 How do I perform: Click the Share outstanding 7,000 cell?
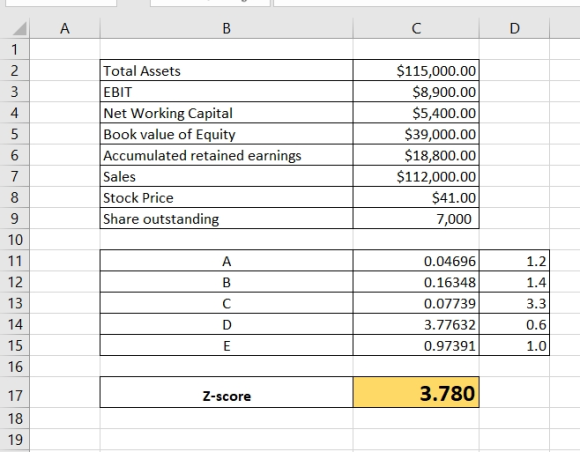click(416, 219)
